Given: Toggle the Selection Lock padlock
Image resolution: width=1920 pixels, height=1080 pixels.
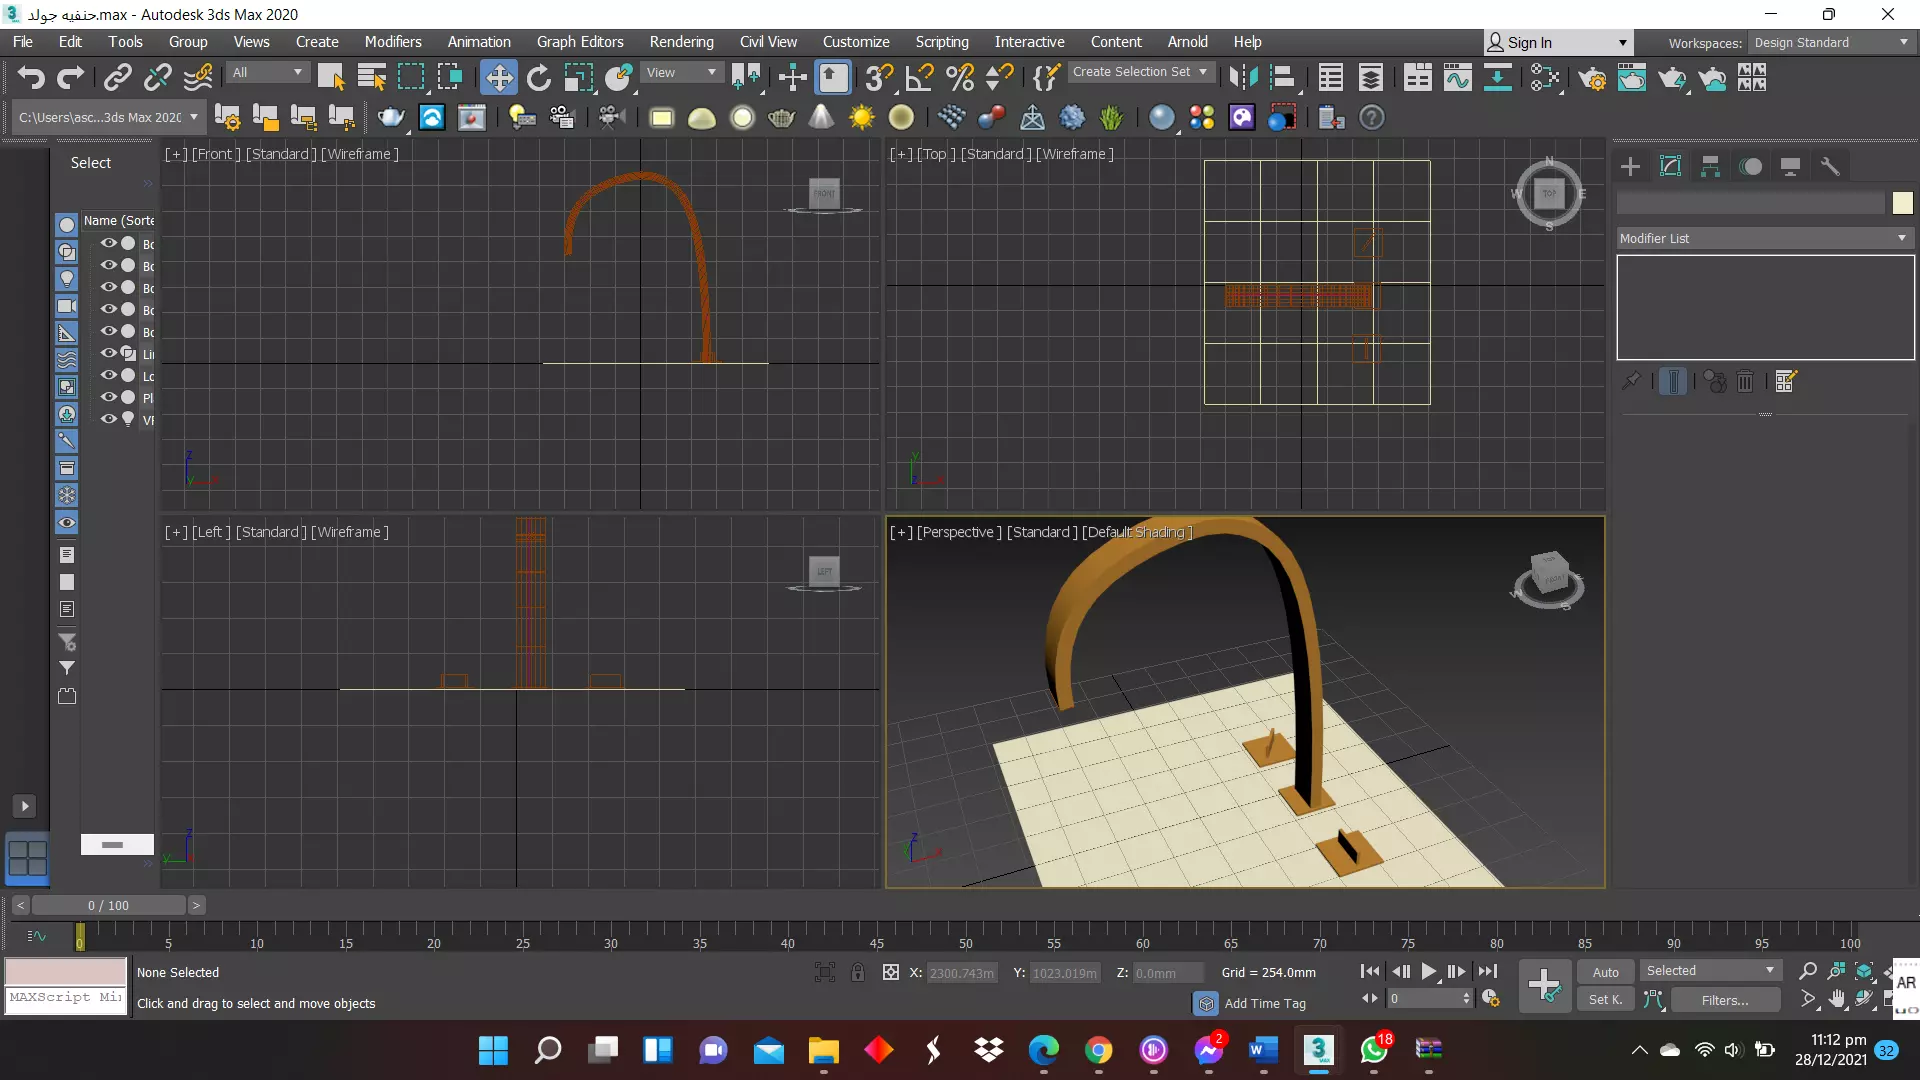Looking at the screenshot, I should [857, 972].
